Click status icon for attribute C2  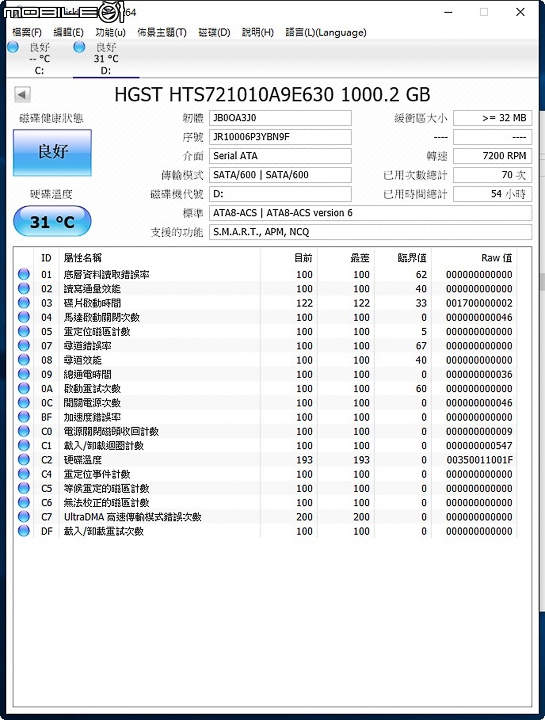[x=24, y=460]
